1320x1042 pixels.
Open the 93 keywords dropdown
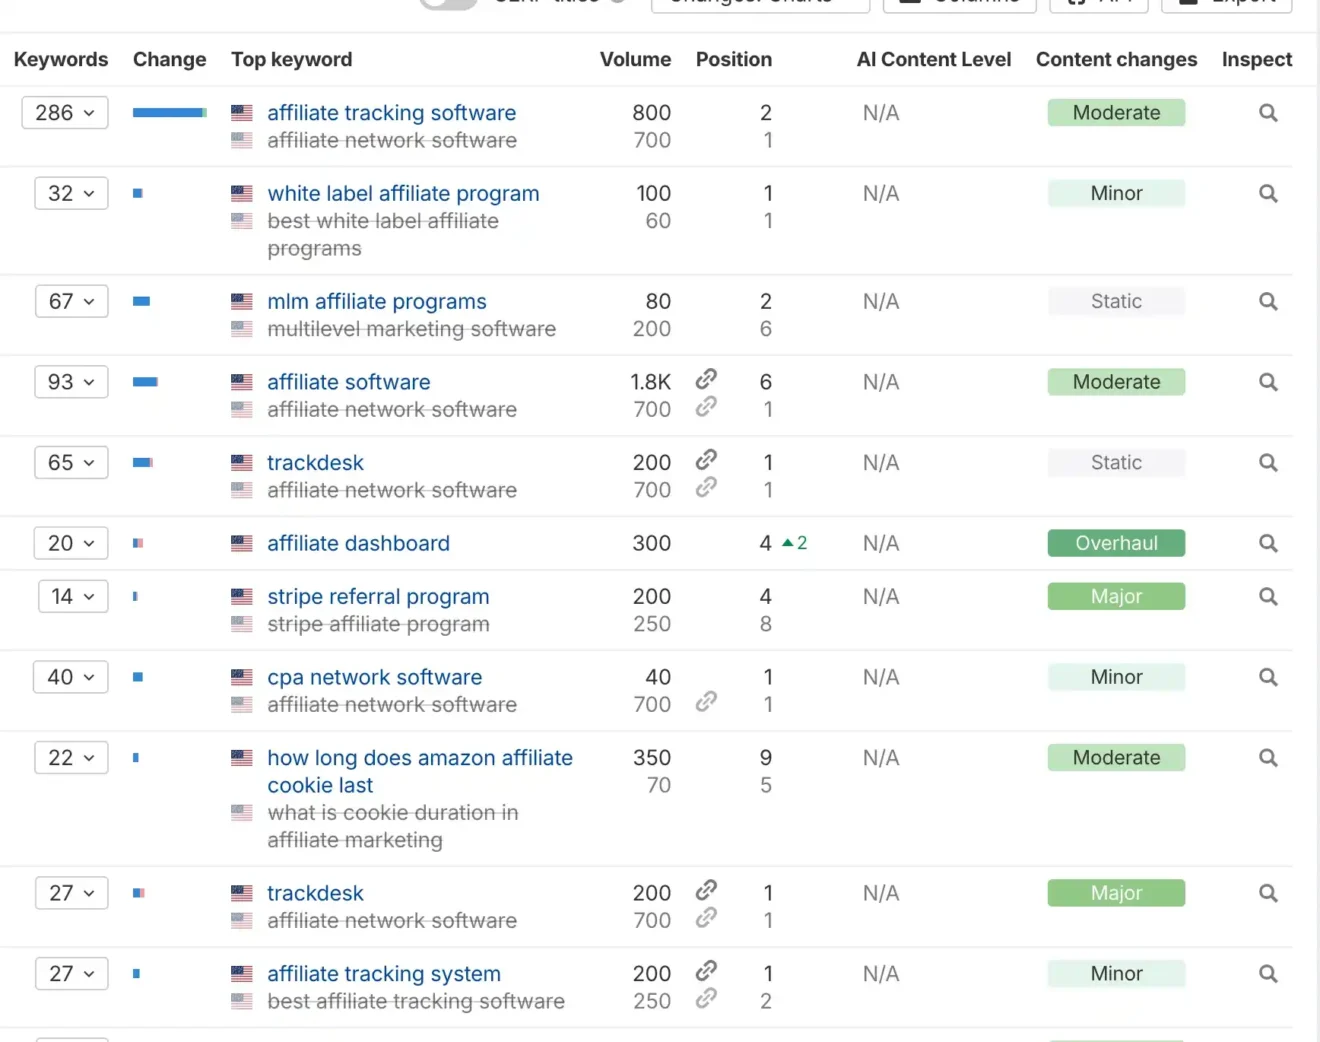[x=71, y=382]
